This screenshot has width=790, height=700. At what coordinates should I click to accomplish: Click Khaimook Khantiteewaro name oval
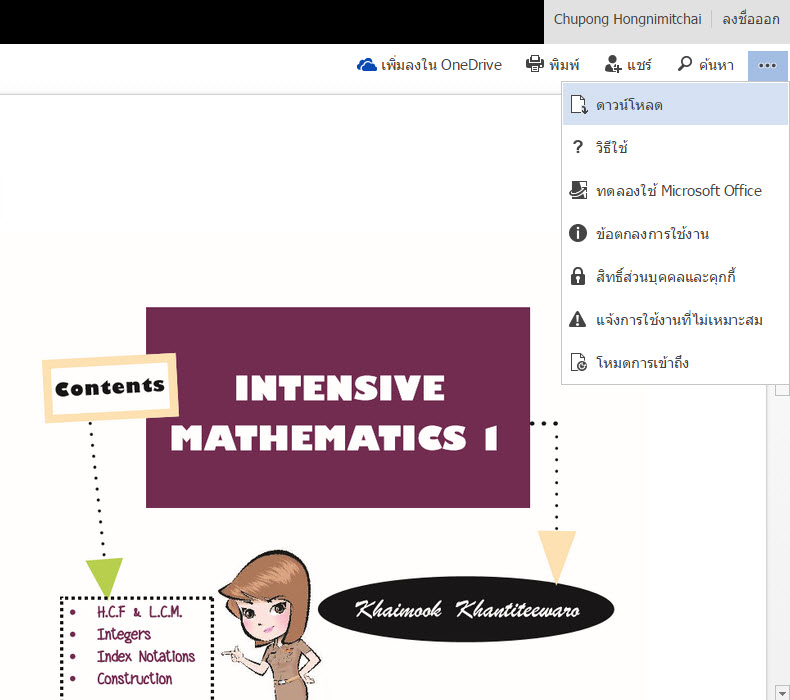(466, 609)
